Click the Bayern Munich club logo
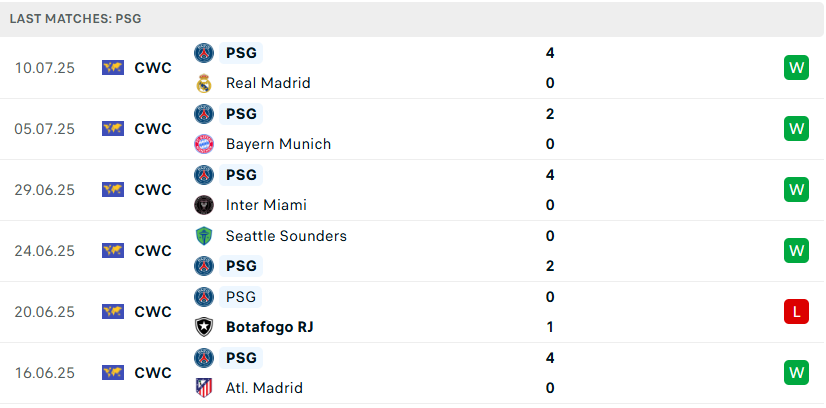Image resolution: width=826 pixels, height=408 pixels. coord(204,144)
